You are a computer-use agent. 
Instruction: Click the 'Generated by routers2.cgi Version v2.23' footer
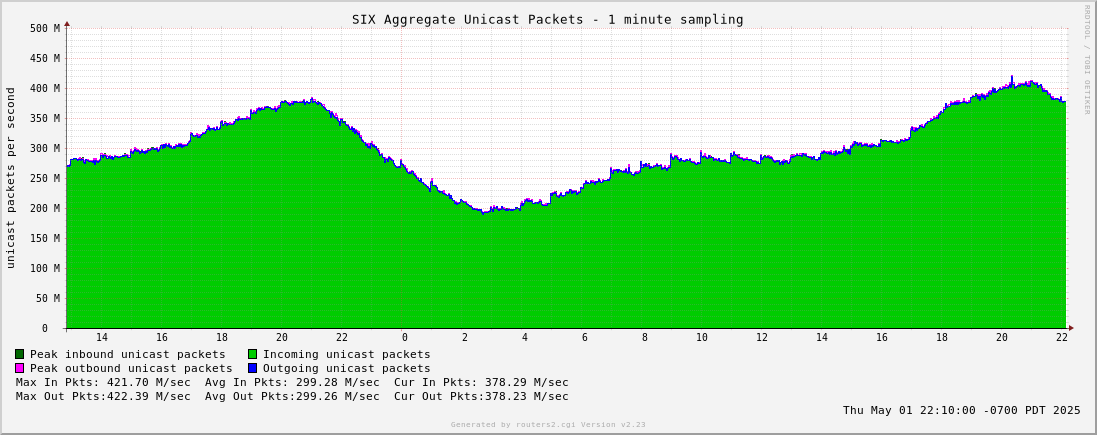(548, 425)
